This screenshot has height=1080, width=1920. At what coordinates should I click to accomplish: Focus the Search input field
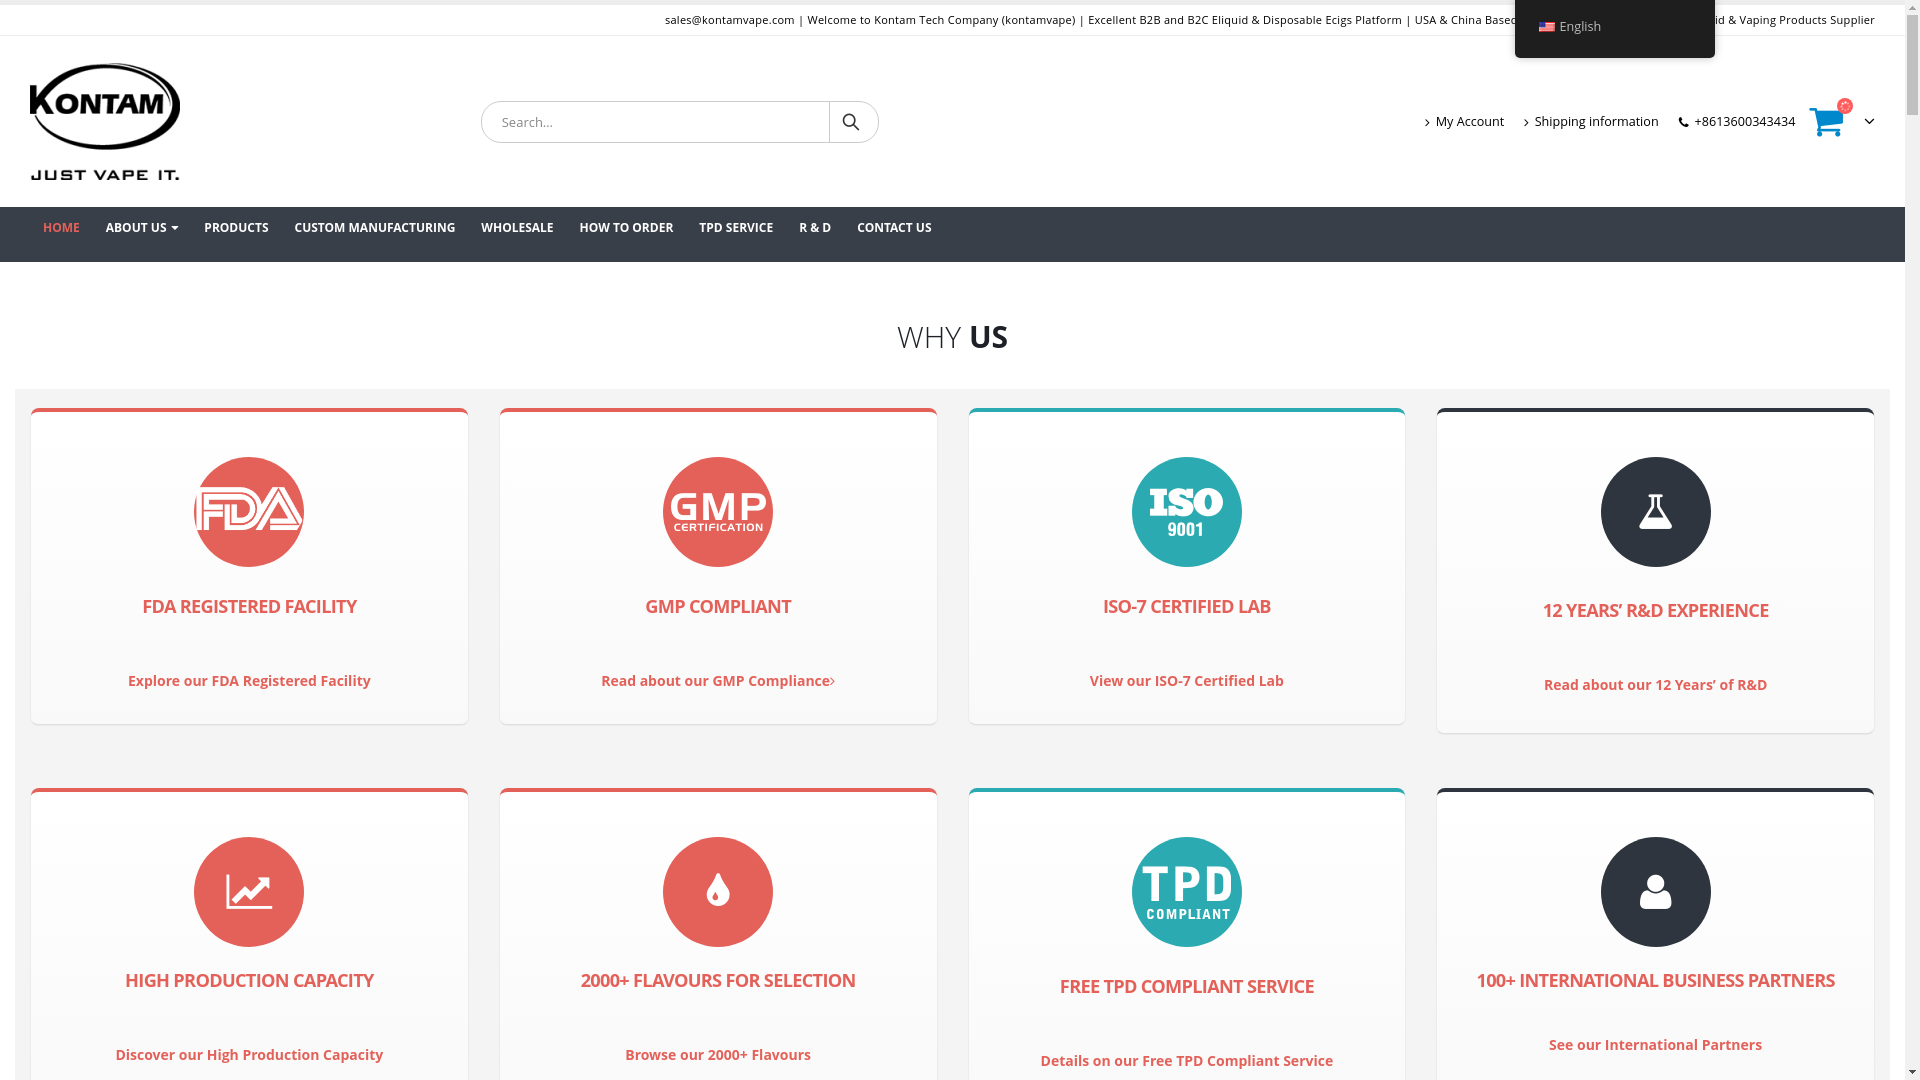[655, 122]
